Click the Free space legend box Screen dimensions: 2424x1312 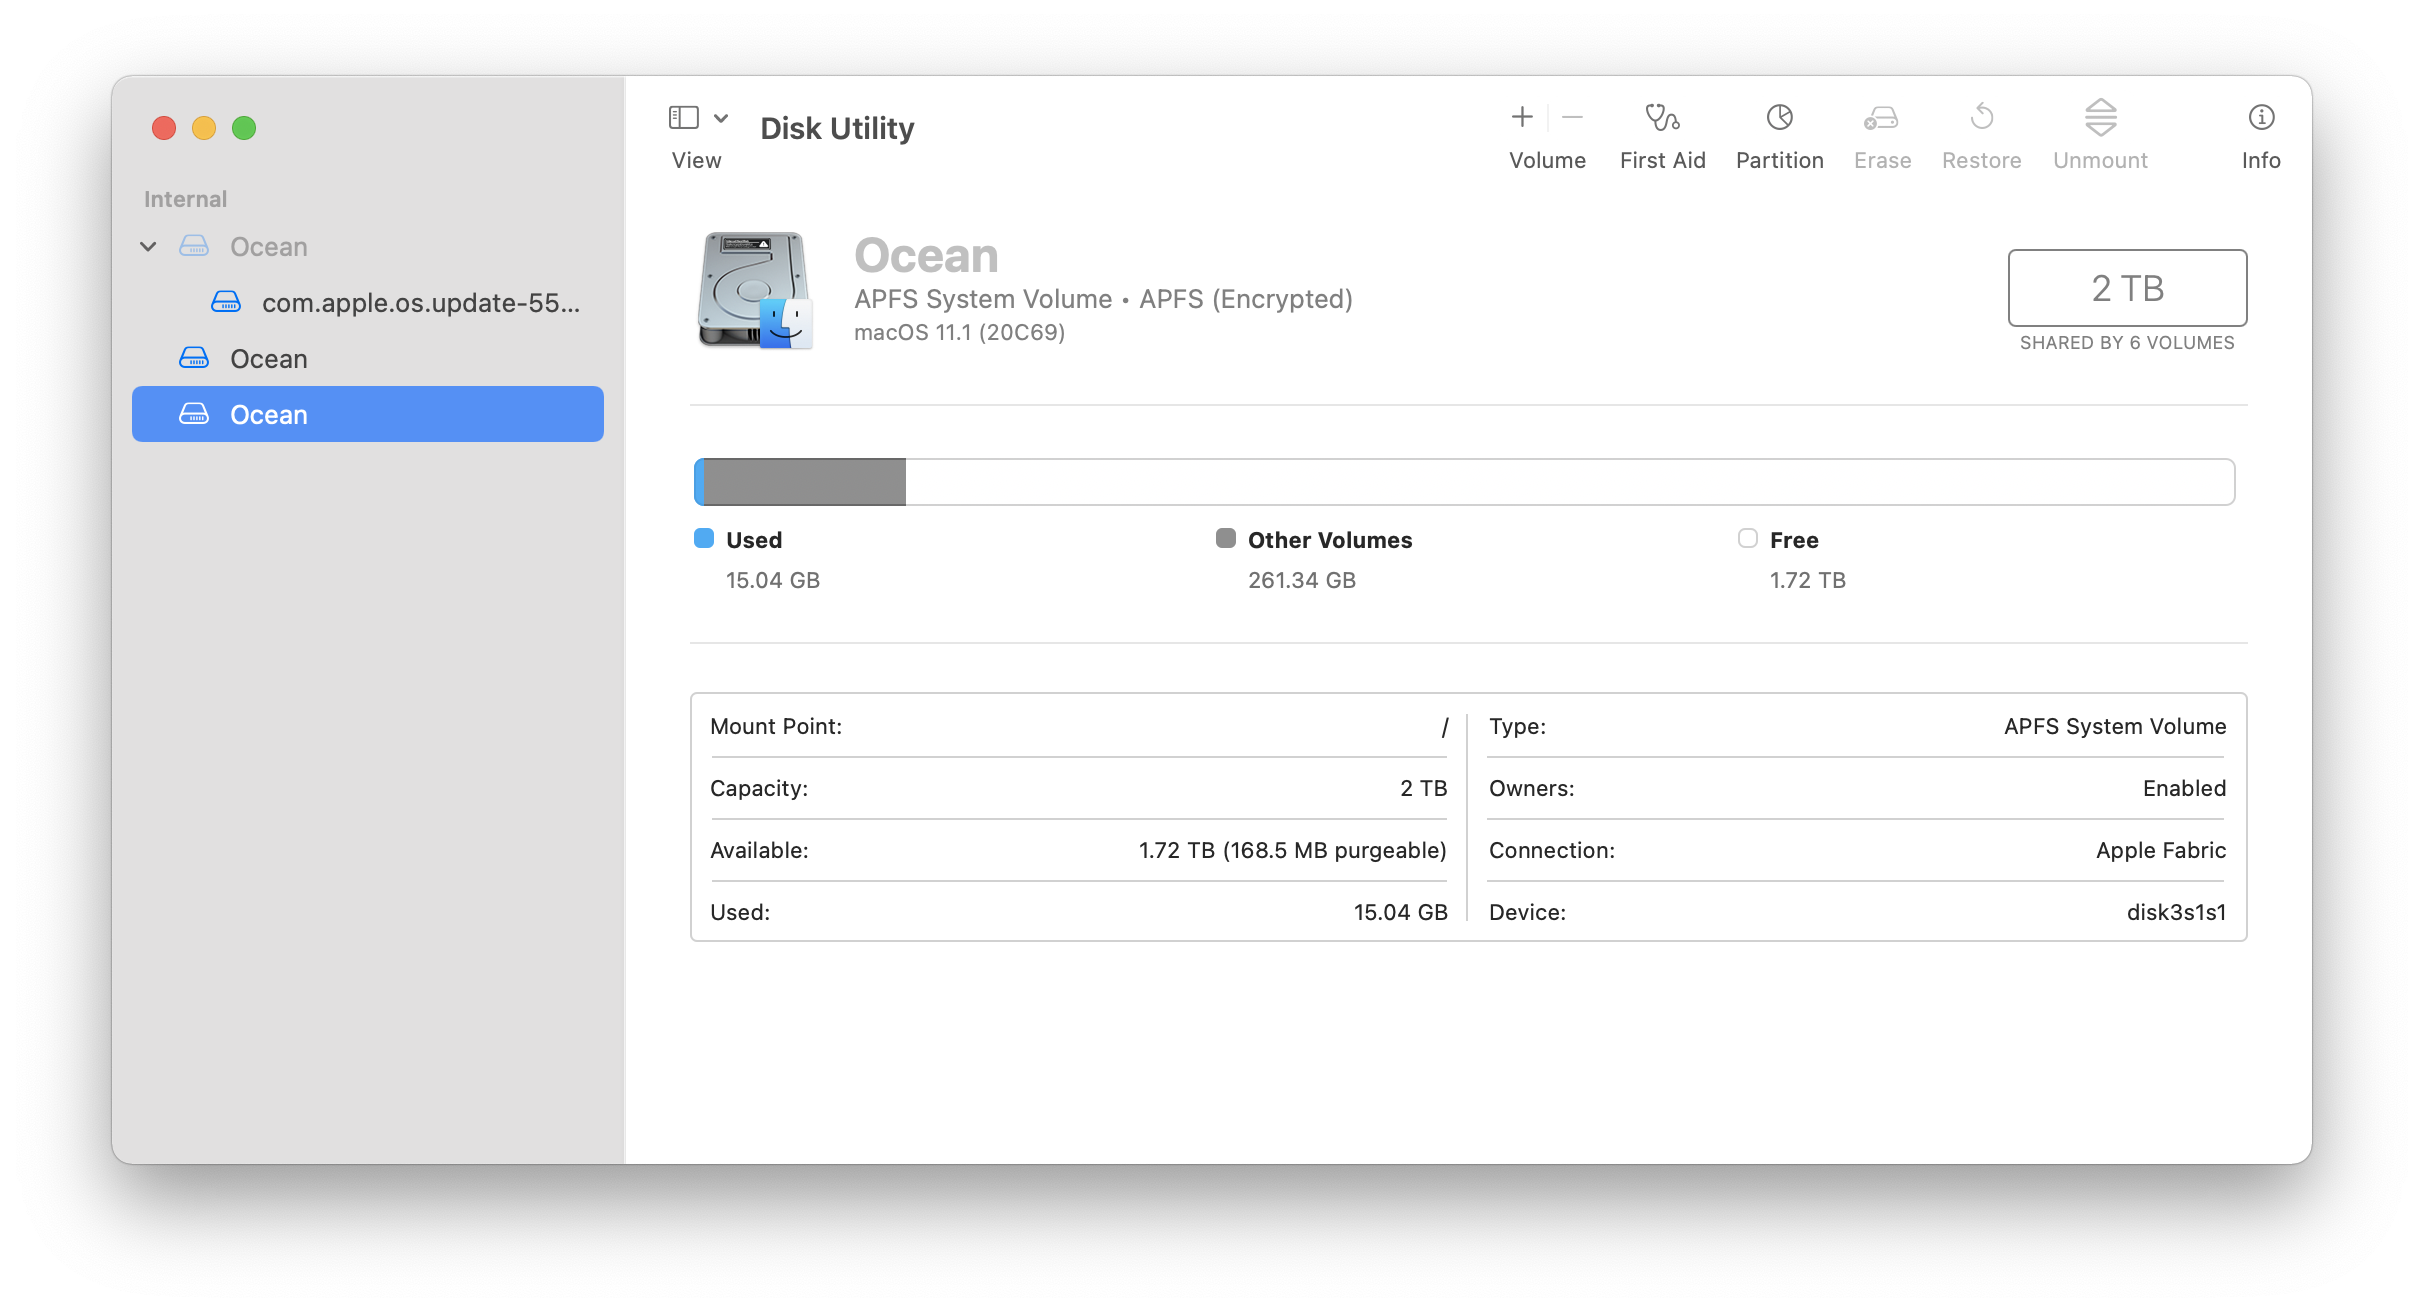pyautogui.click(x=1747, y=539)
